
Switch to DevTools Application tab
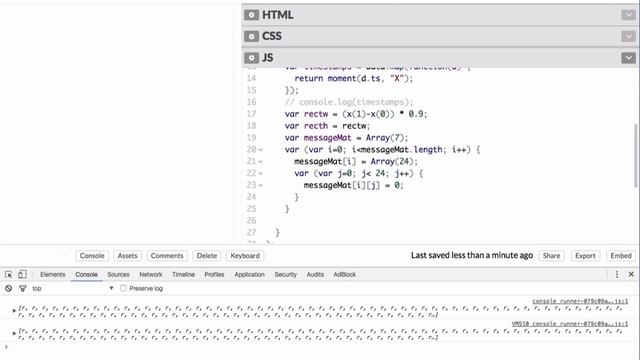[x=249, y=274]
